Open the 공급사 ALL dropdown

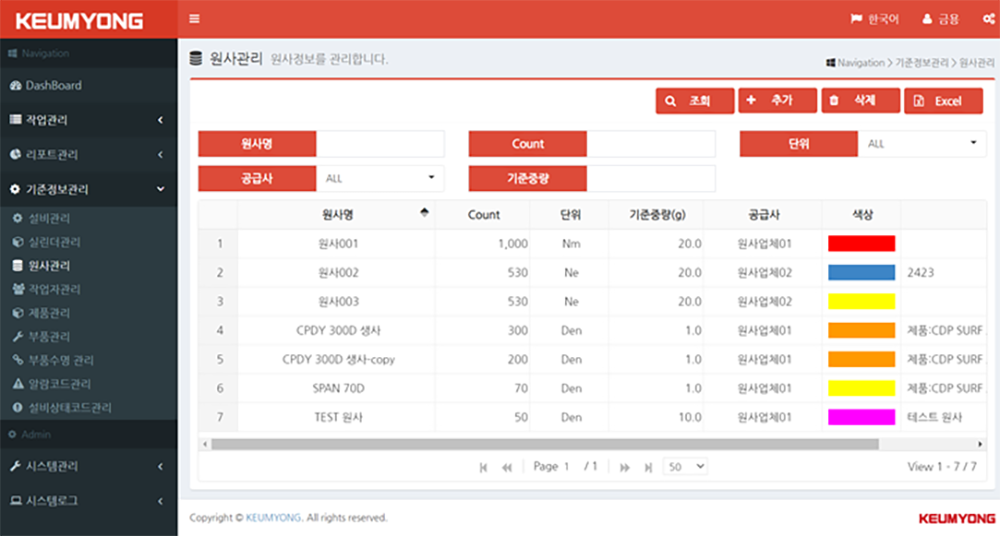(x=380, y=178)
